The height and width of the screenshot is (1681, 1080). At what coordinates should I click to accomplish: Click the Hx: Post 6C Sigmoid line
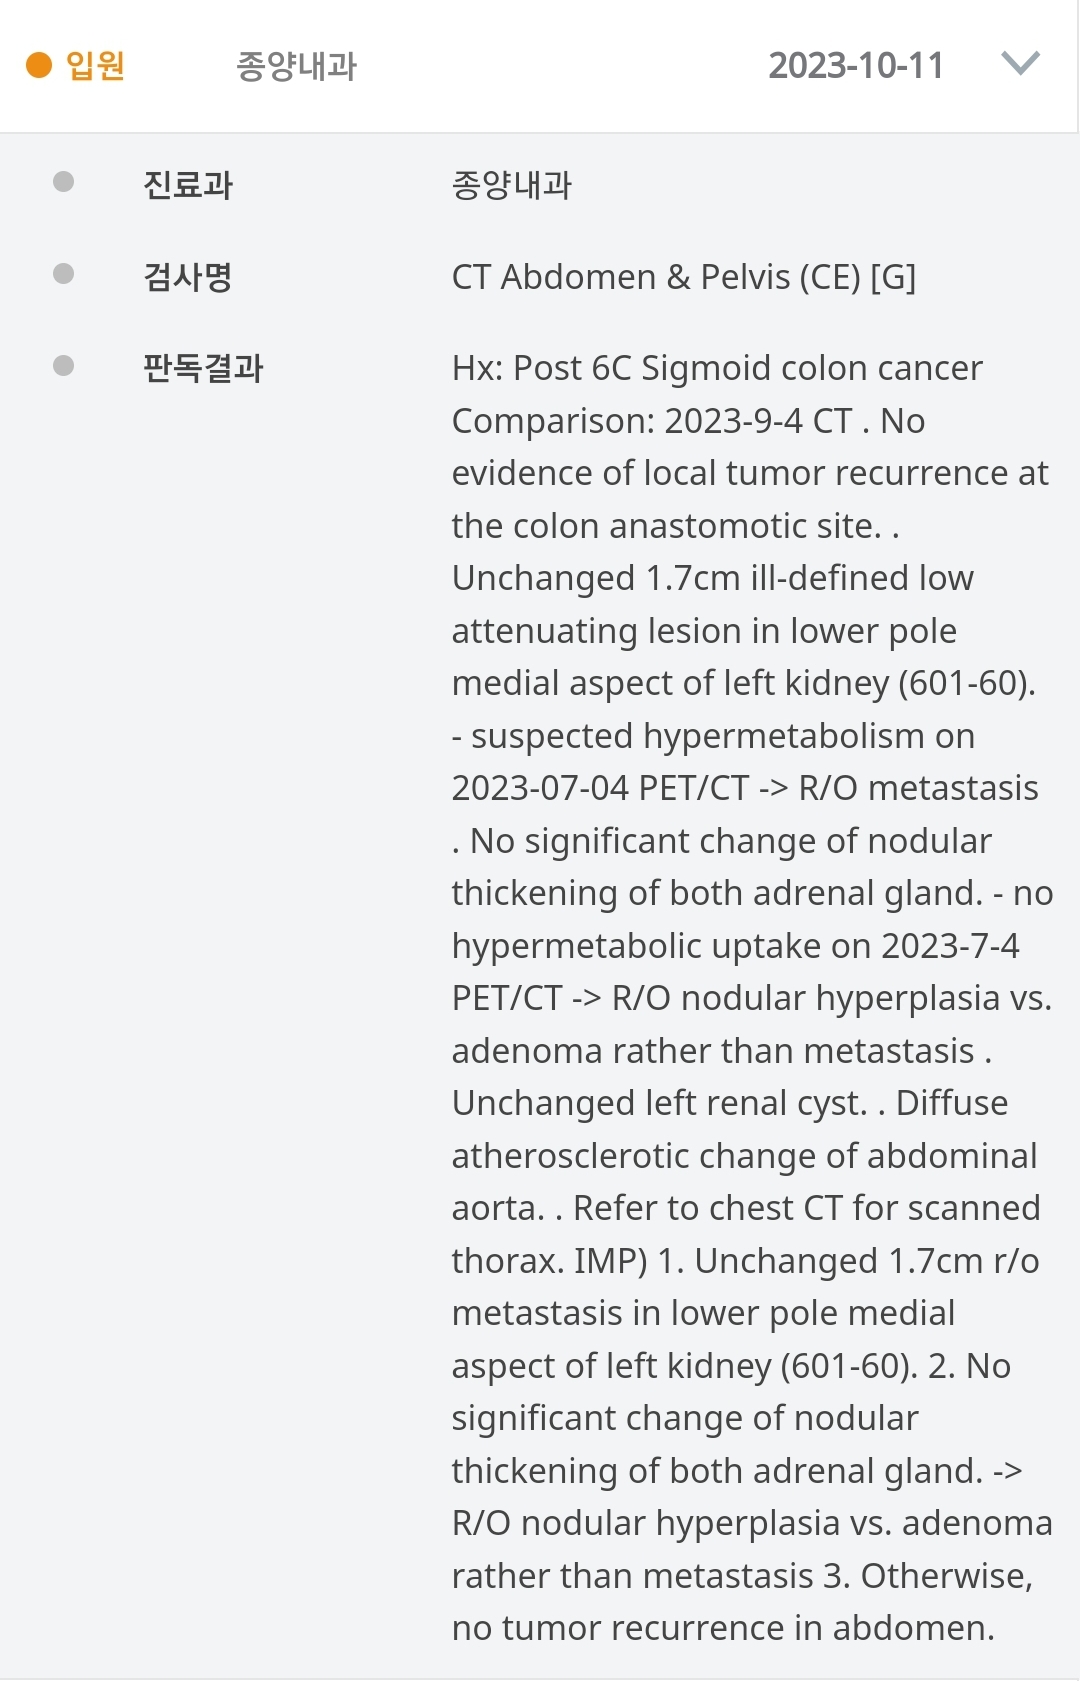click(717, 368)
